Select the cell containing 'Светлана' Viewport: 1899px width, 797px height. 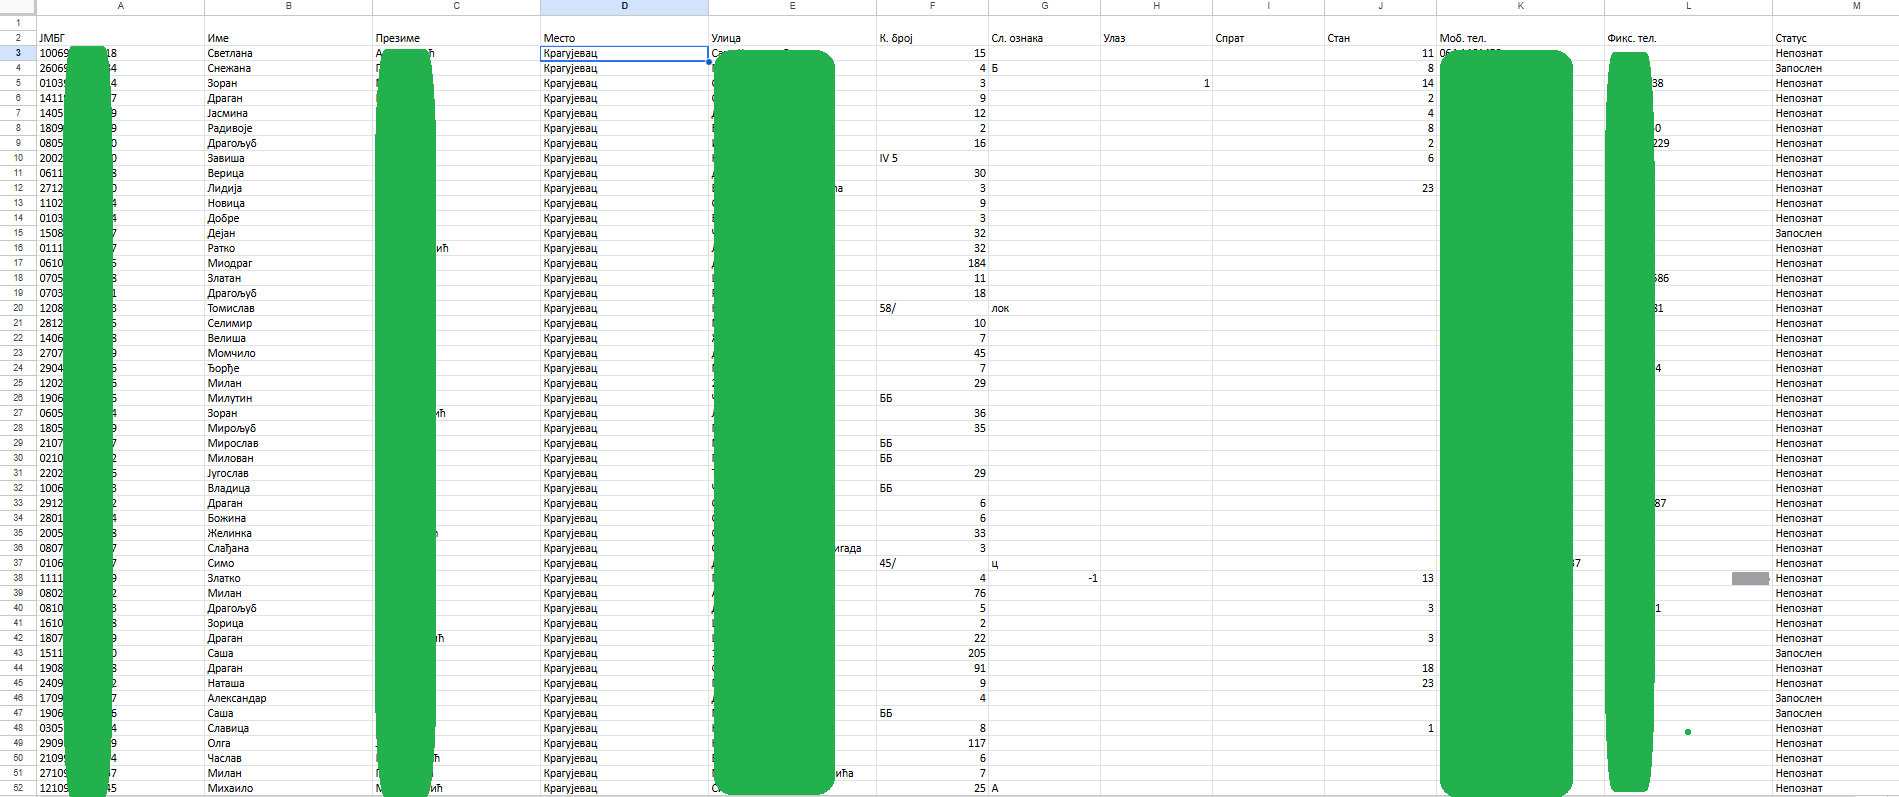pyautogui.click(x=288, y=53)
